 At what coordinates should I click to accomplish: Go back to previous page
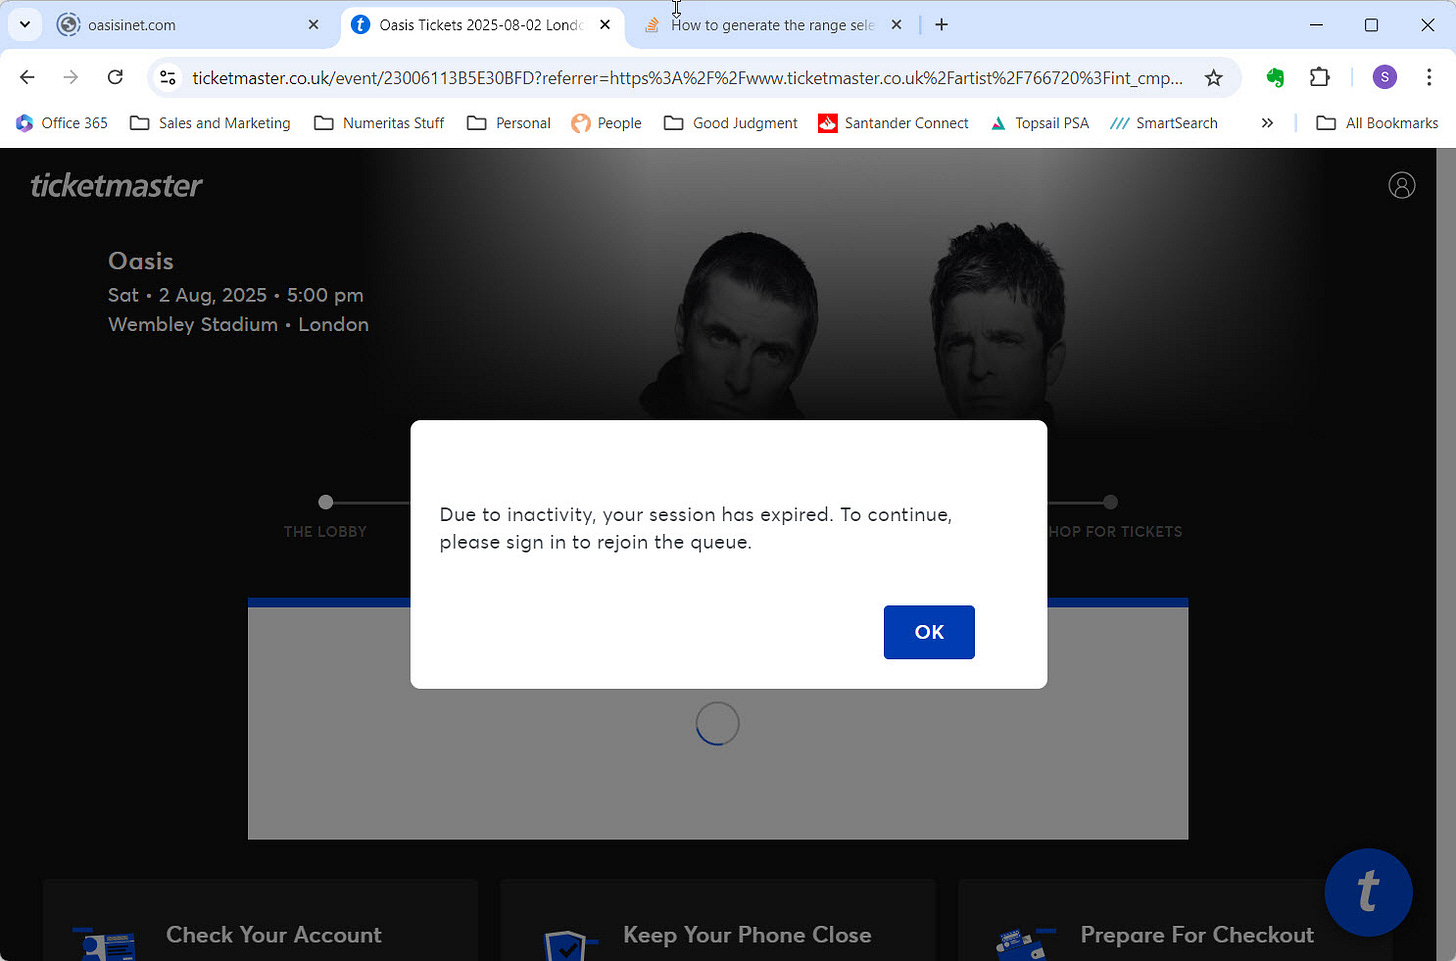tap(27, 77)
